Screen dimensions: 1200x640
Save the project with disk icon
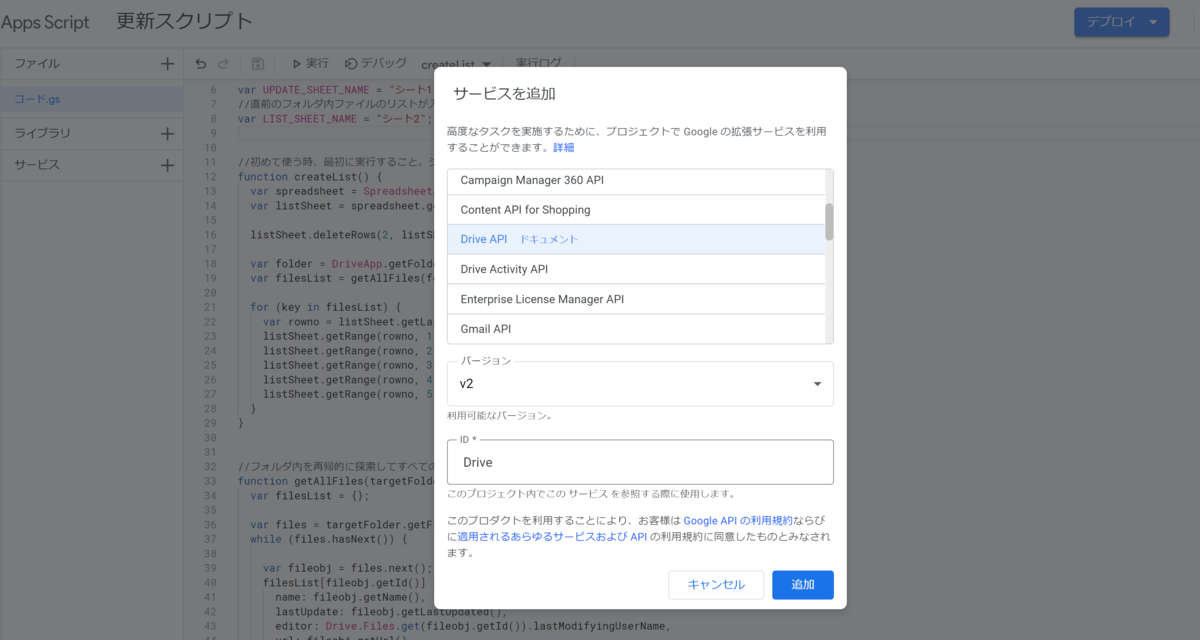pos(257,64)
